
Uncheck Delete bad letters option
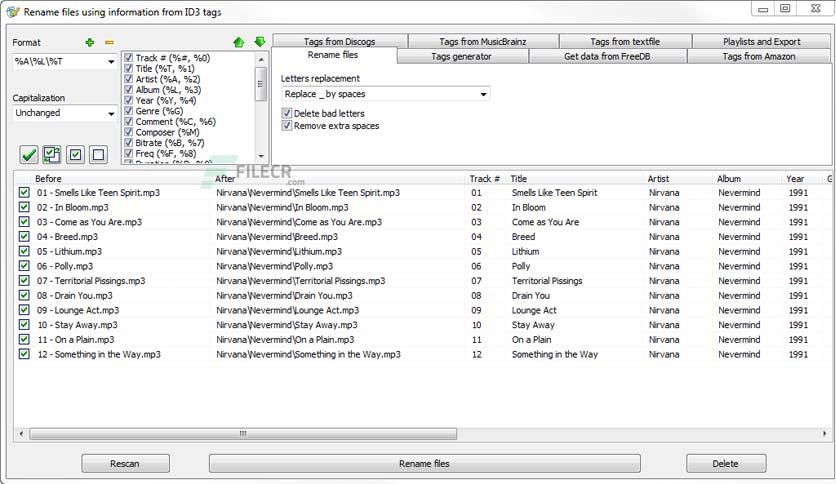(287, 113)
